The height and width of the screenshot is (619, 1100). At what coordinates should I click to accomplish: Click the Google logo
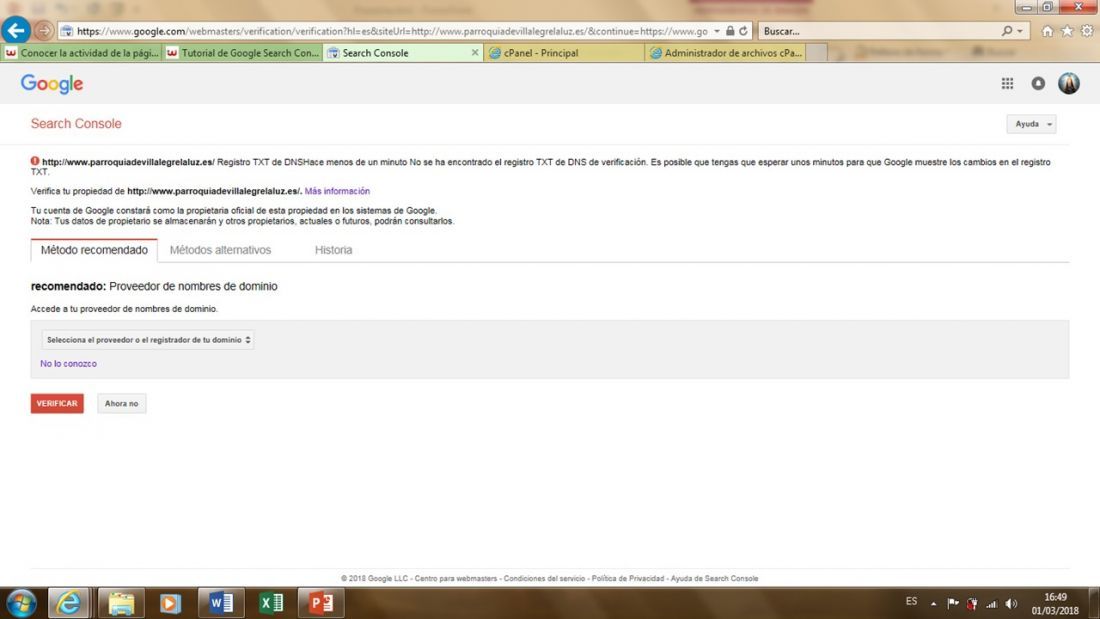click(52, 84)
